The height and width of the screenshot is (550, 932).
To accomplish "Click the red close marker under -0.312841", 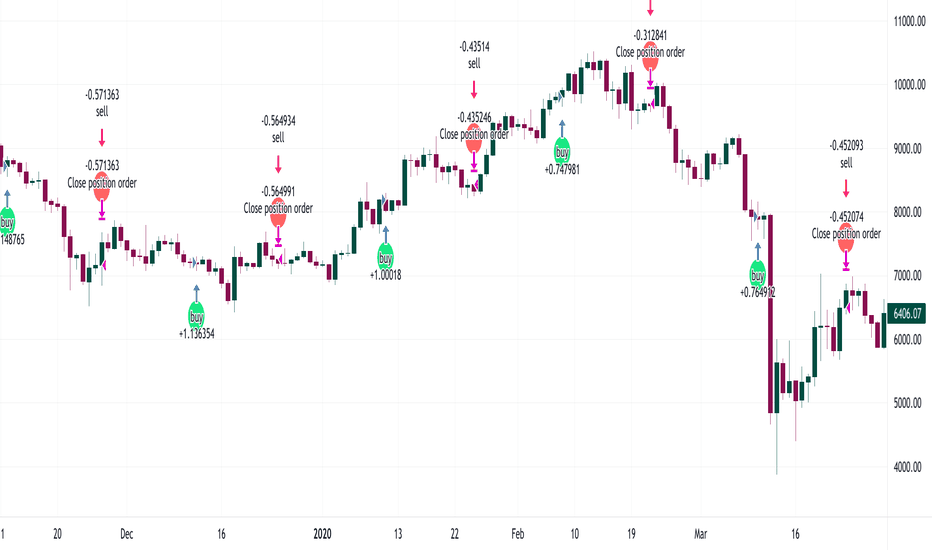I will click(650, 56).
